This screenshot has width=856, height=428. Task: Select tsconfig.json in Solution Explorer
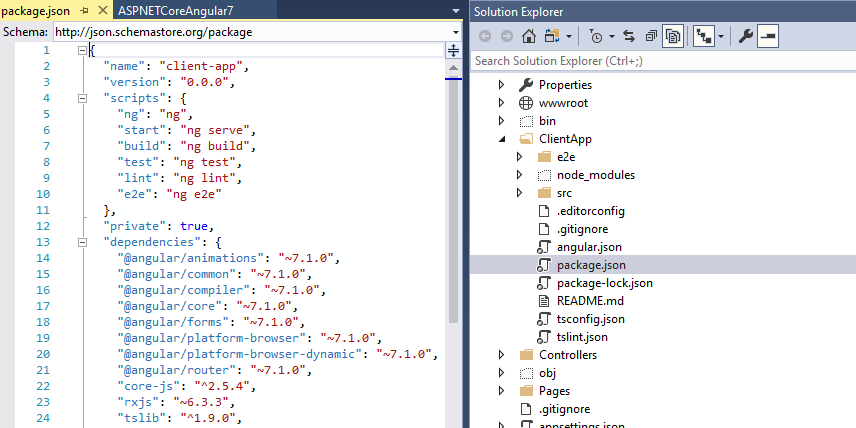tap(591, 319)
